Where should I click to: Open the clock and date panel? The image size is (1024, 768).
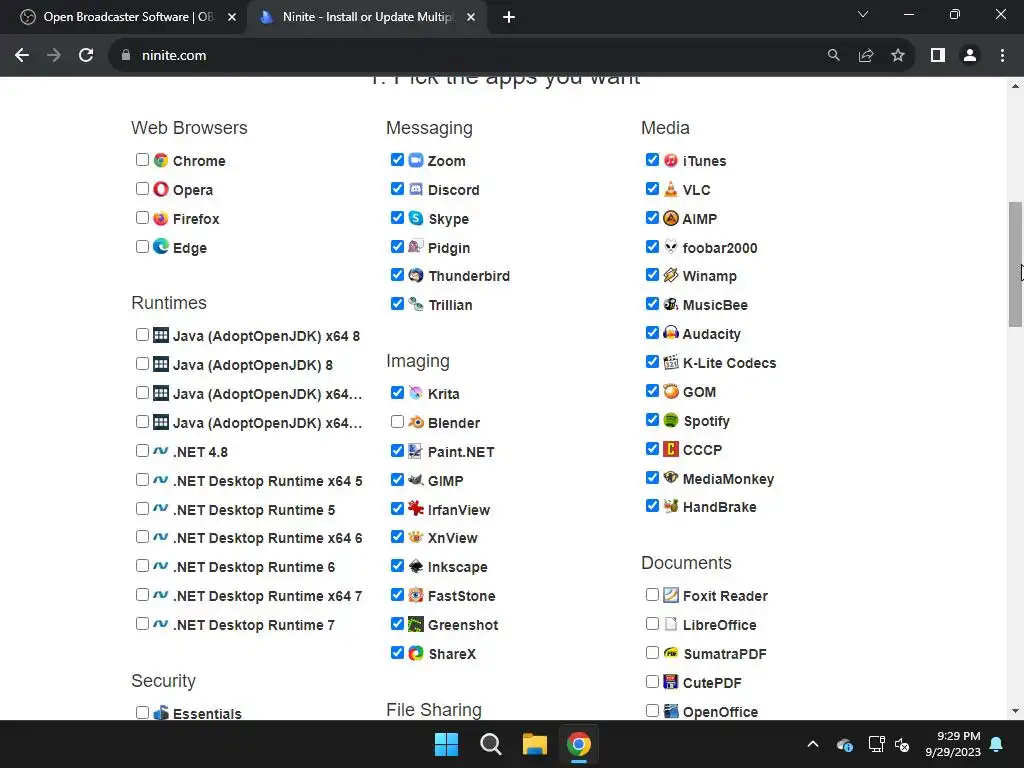click(x=953, y=744)
